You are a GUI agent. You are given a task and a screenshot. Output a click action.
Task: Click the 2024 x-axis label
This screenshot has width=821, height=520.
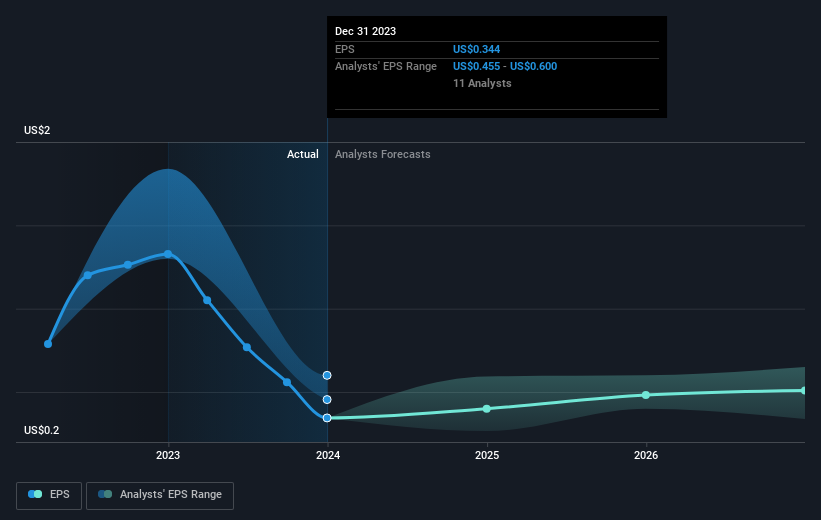tap(328, 455)
